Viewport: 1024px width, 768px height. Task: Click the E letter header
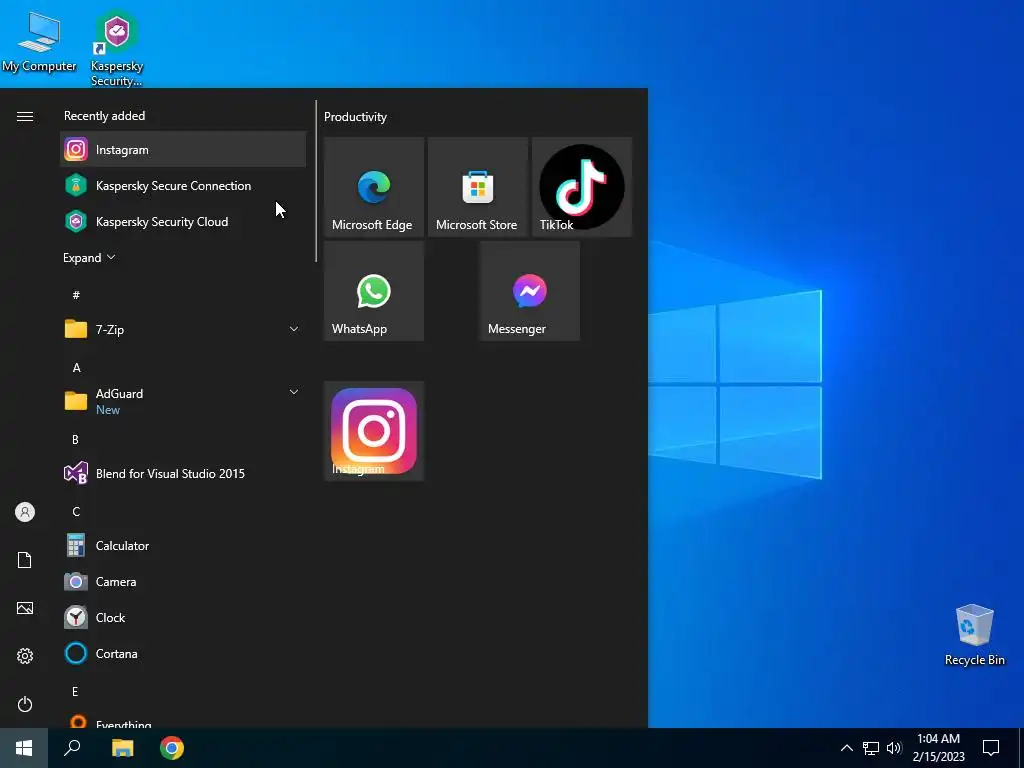pyautogui.click(x=75, y=692)
